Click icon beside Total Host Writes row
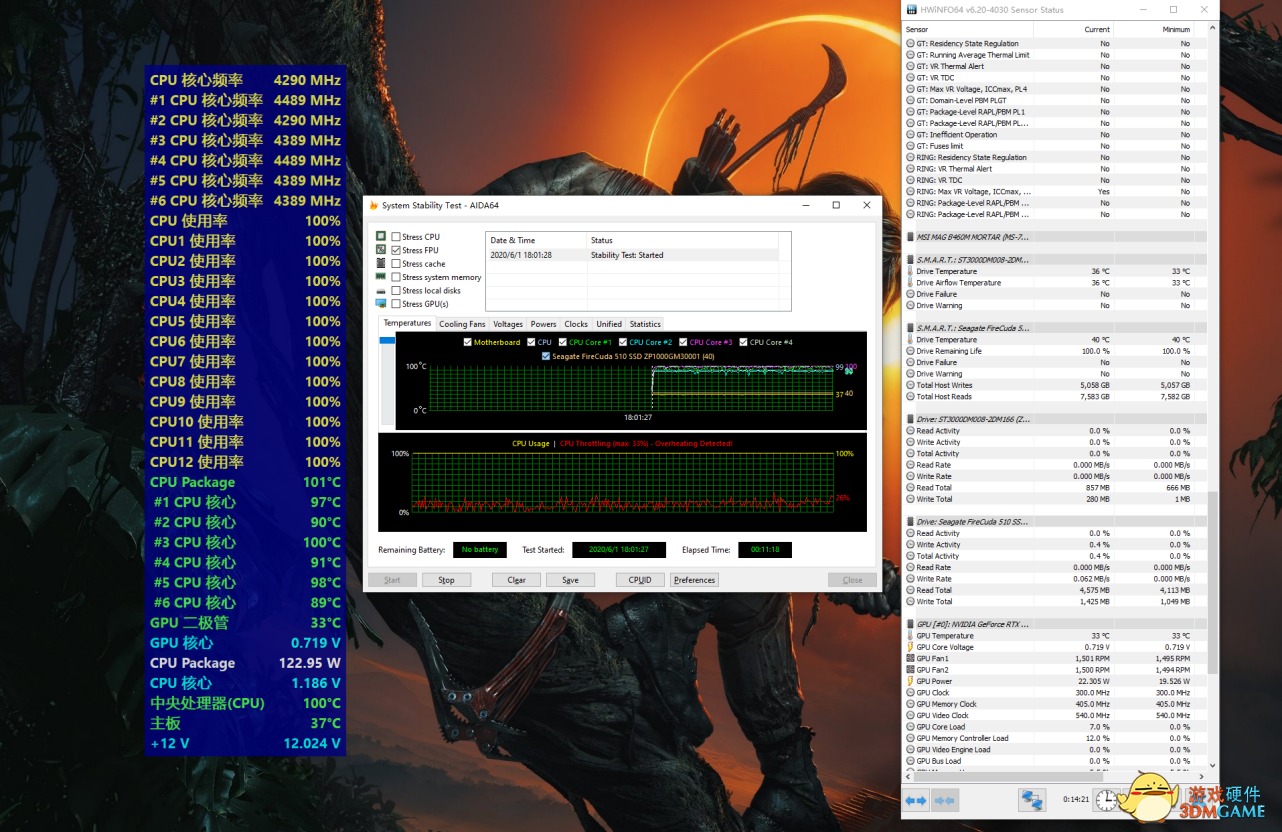This screenshot has width=1282, height=832. [910, 385]
